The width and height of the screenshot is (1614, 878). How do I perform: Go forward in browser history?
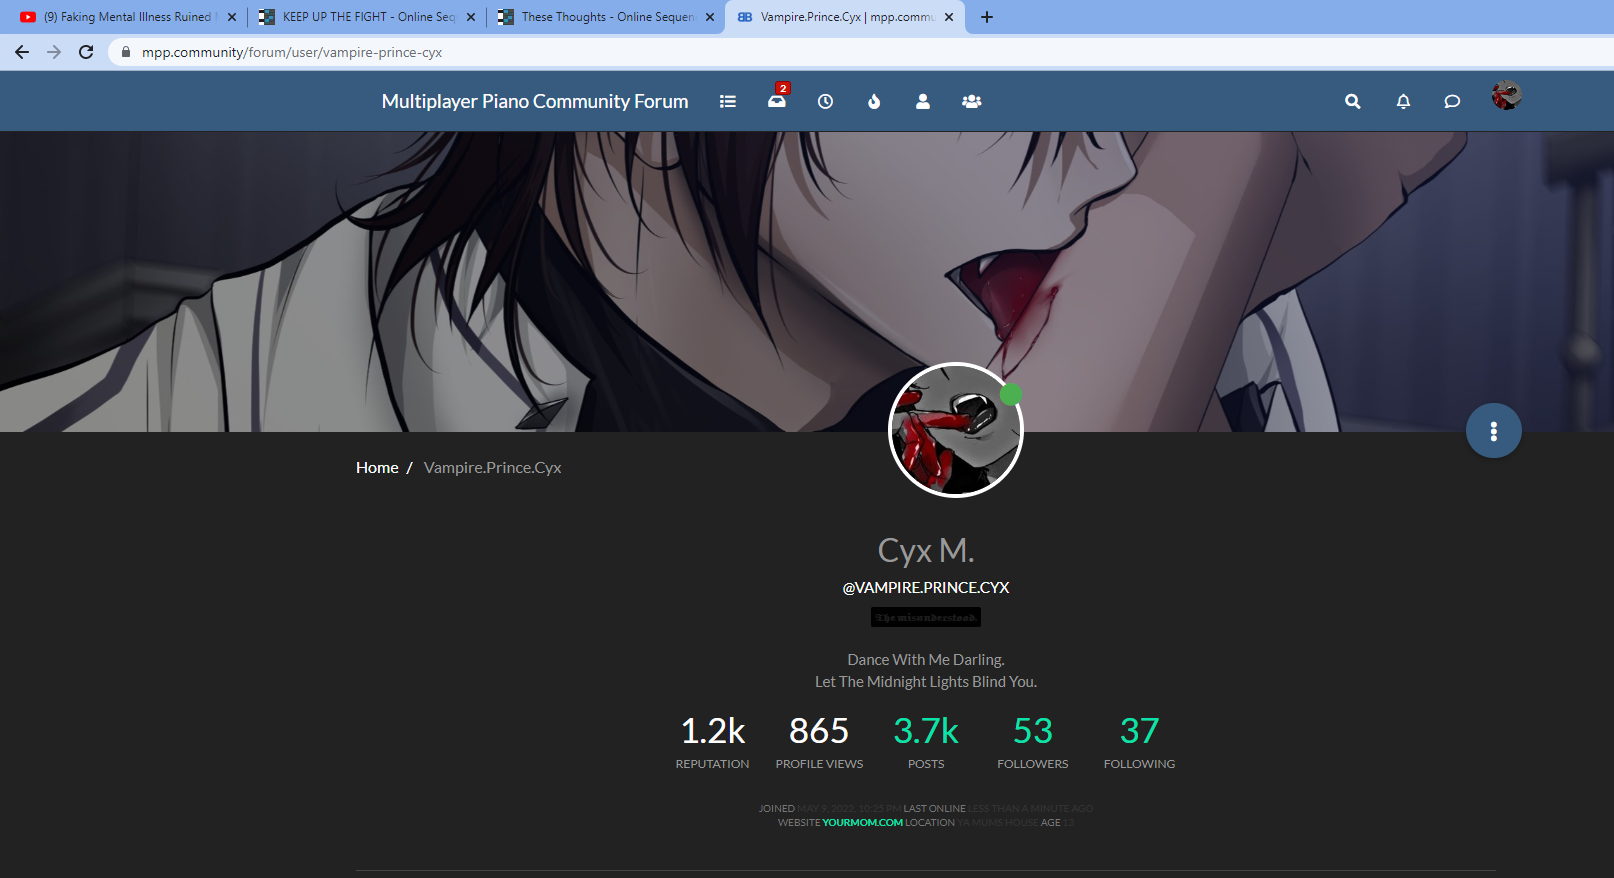click(54, 52)
